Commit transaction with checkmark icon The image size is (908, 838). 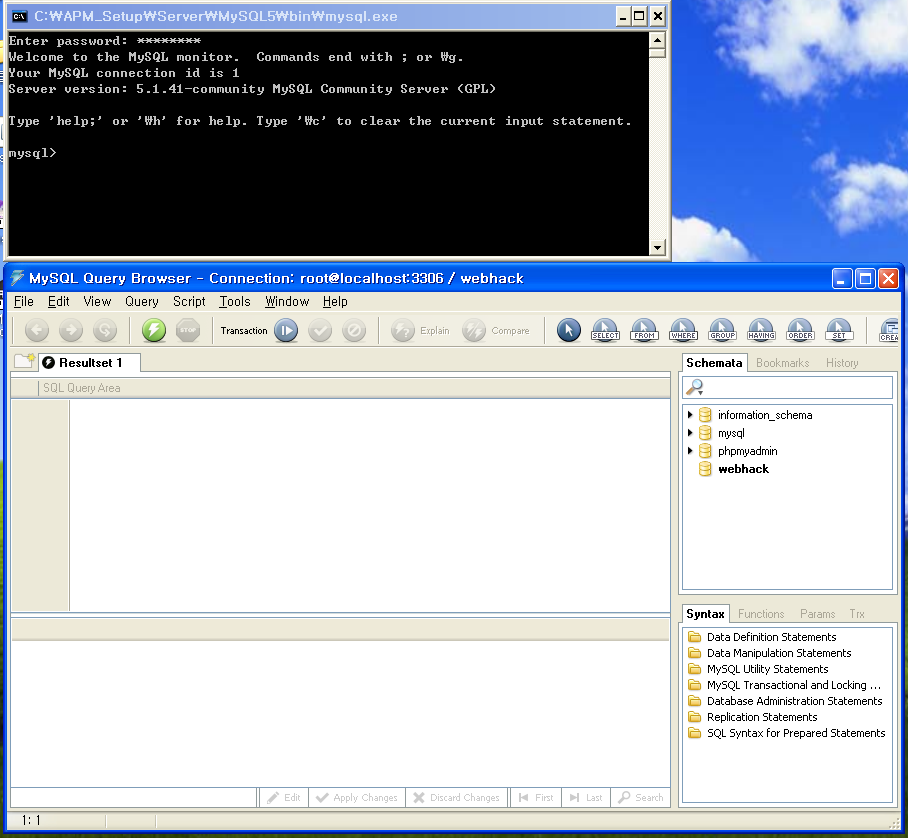320,330
